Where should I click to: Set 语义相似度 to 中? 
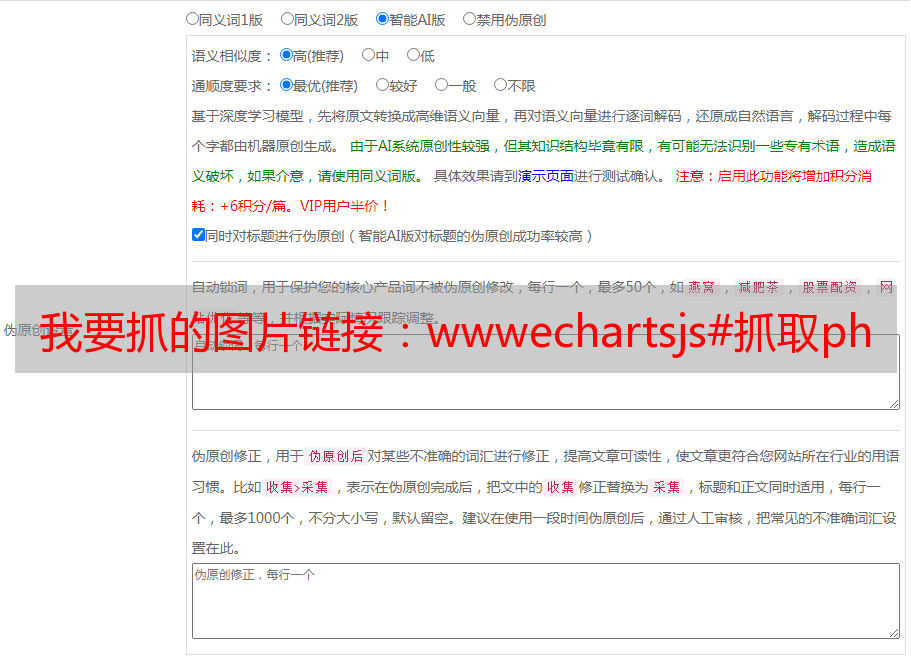tap(368, 55)
